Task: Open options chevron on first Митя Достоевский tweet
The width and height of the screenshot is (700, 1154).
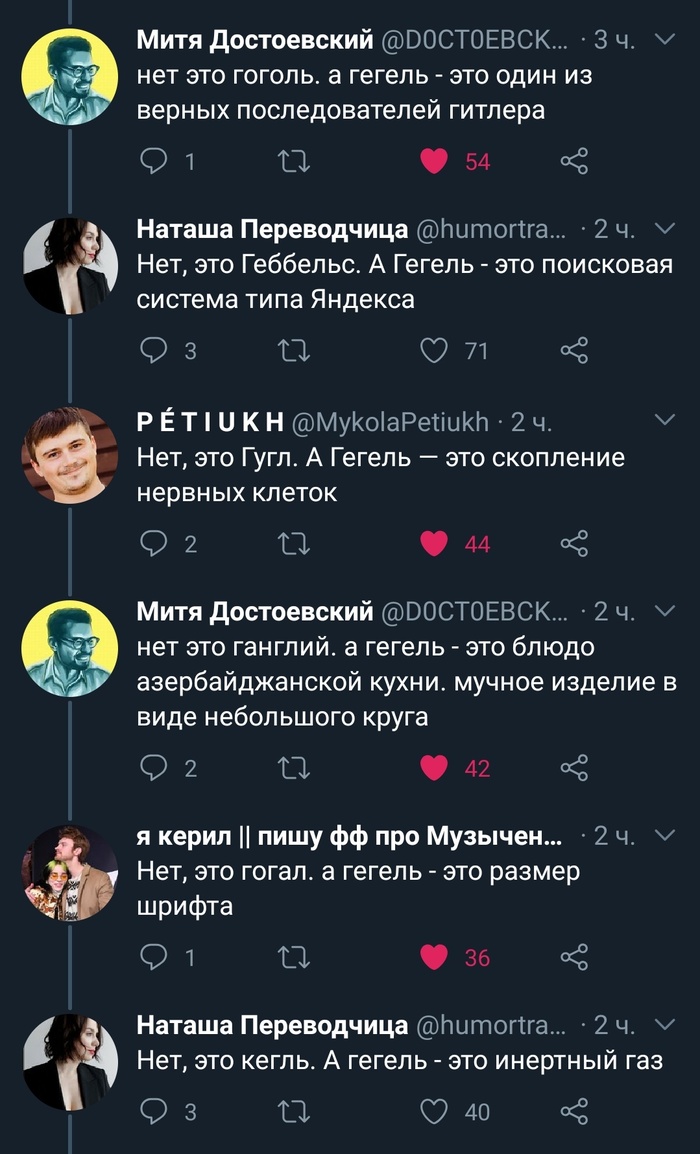Action: (x=664, y=40)
